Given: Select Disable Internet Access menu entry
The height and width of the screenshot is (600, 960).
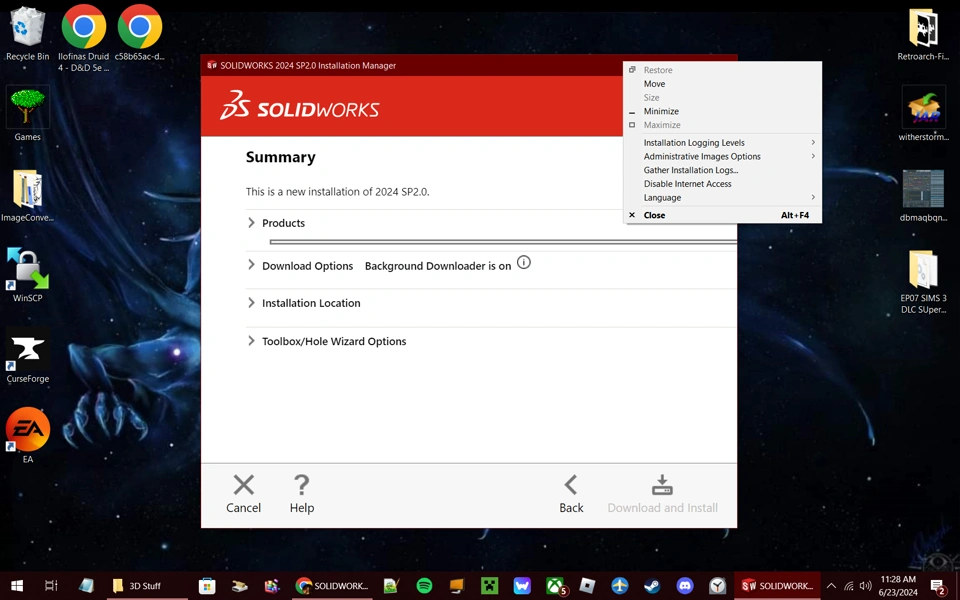Looking at the screenshot, I should (722, 184).
